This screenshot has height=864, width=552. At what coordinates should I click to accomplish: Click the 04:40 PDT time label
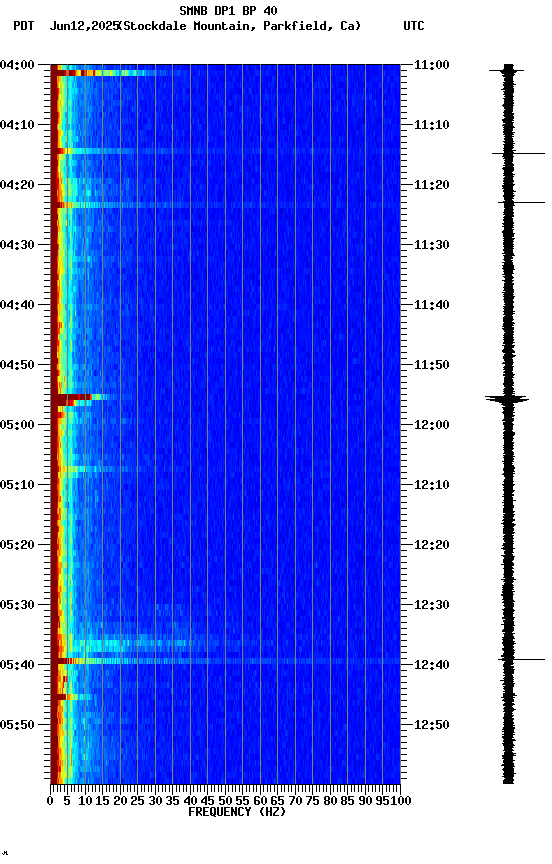coord(17,305)
